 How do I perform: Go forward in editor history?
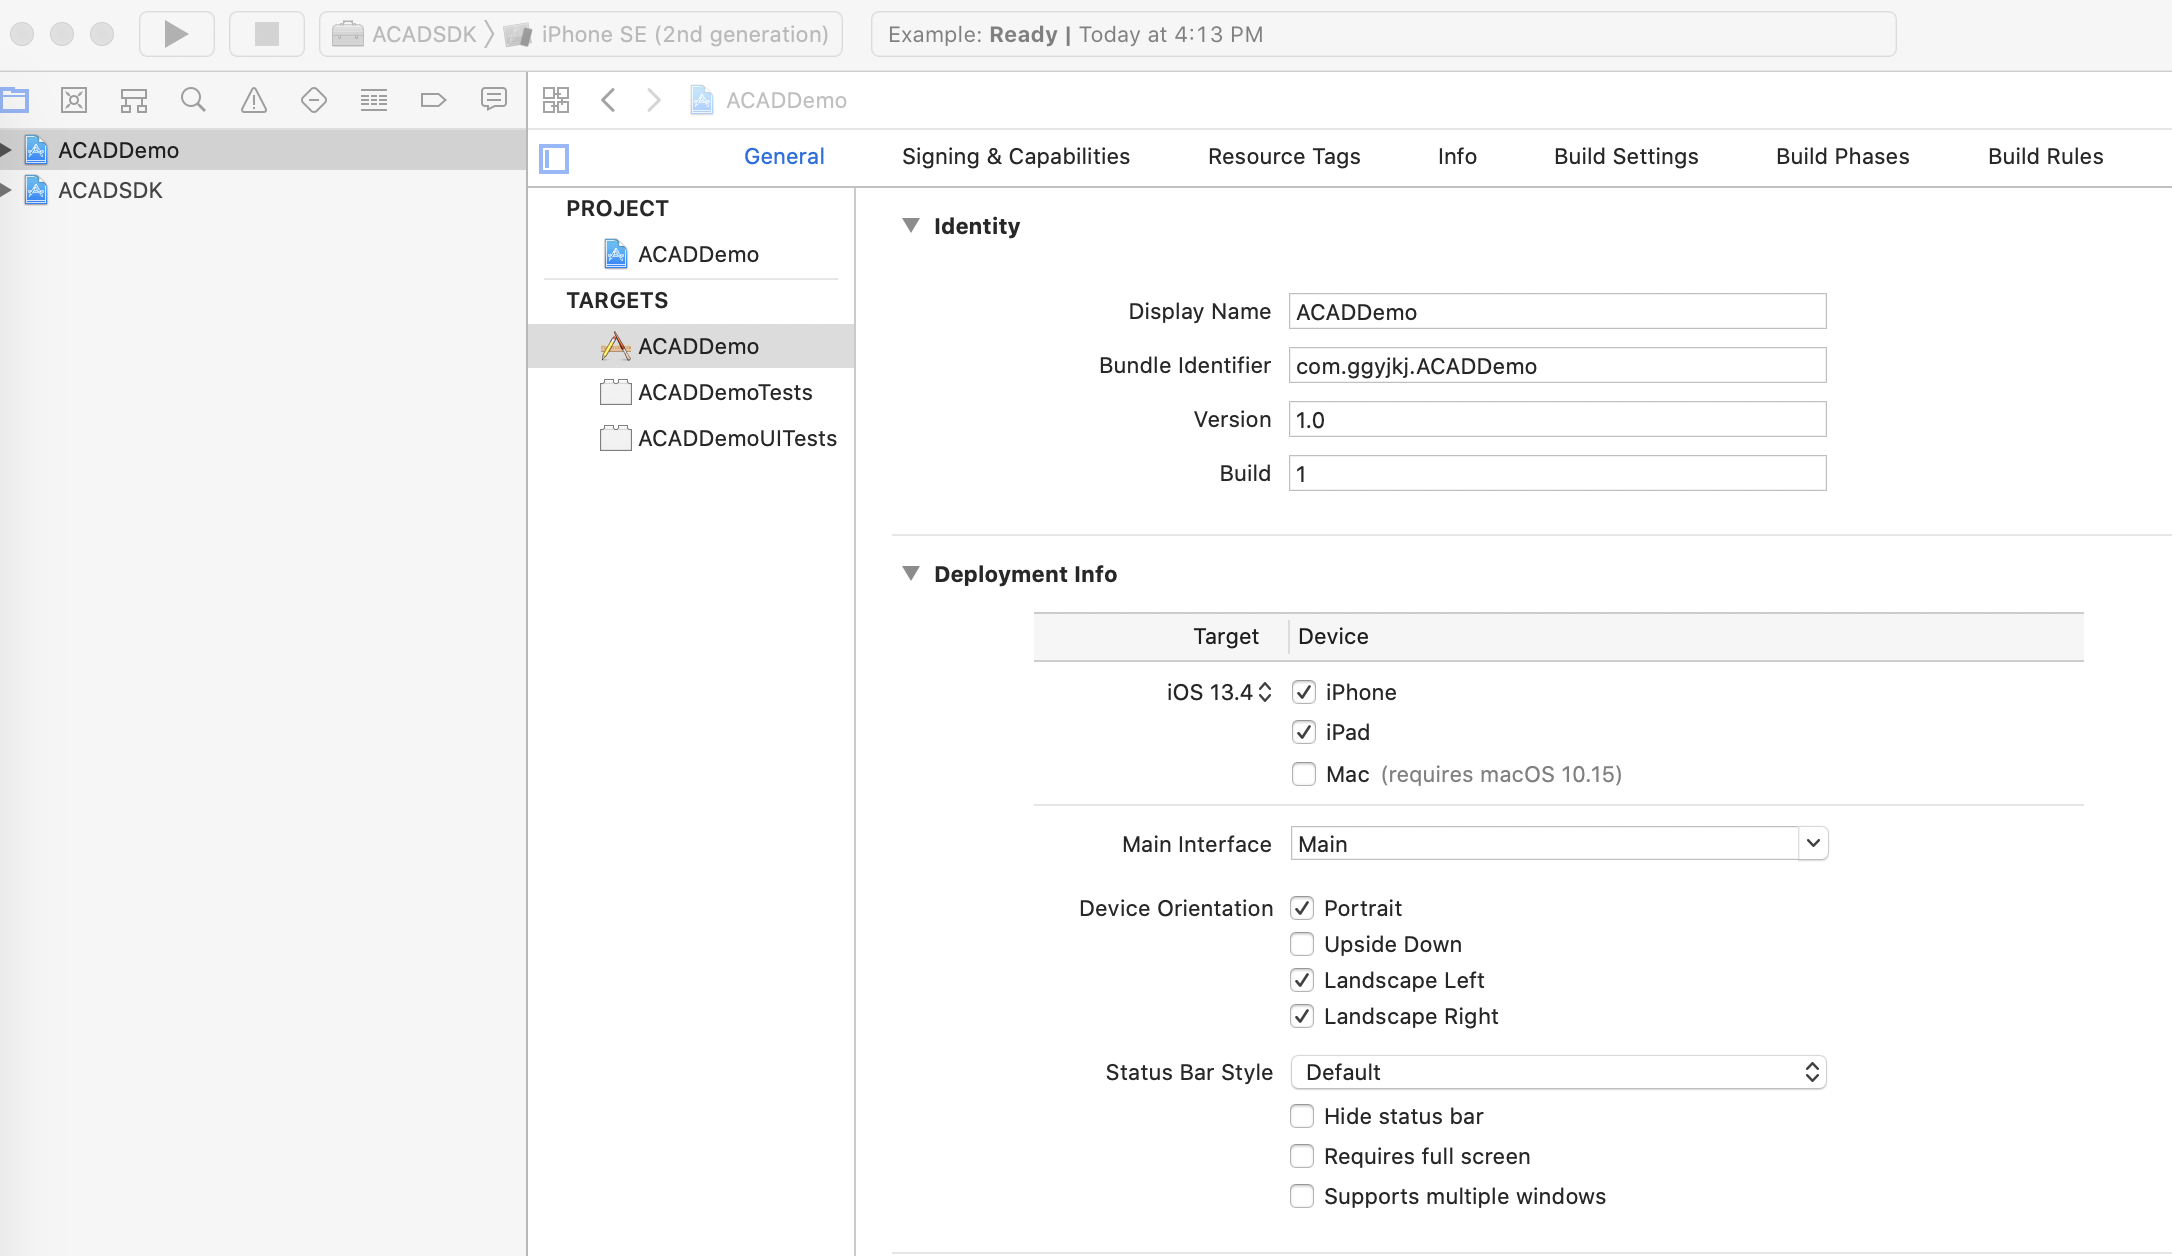tap(654, 100)
